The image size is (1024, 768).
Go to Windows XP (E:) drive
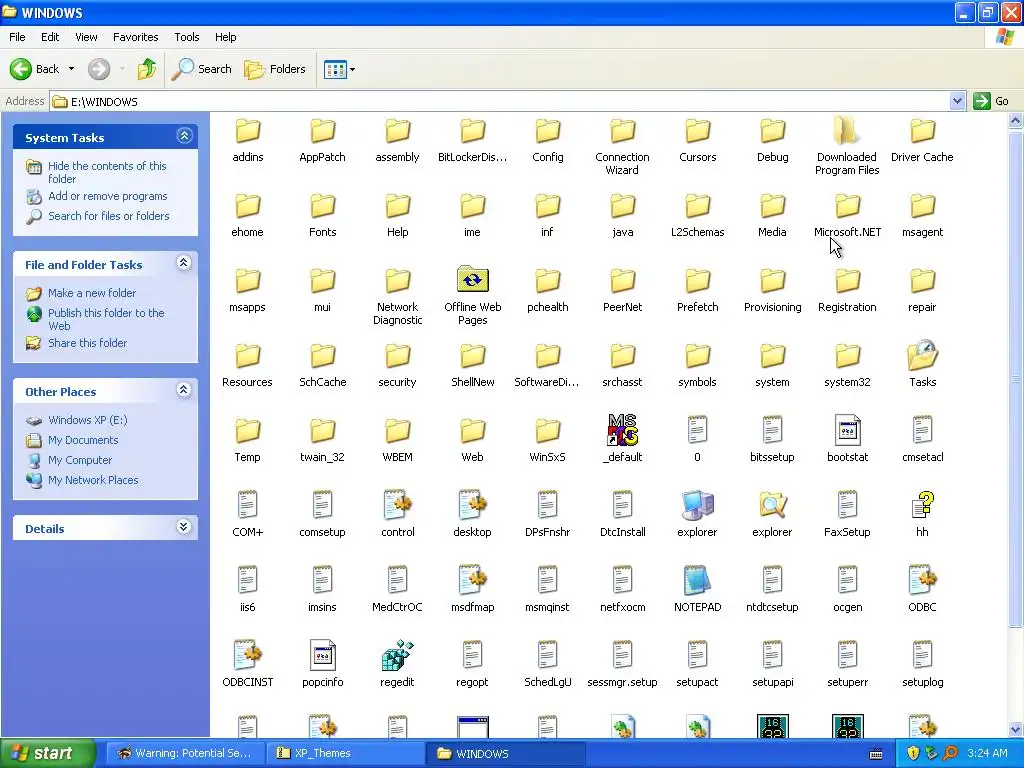(x=88, y=420)
